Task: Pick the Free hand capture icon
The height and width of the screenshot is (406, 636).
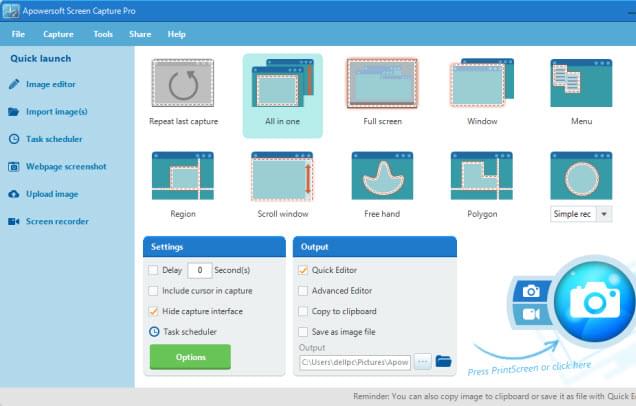Action: pos(382,176)
